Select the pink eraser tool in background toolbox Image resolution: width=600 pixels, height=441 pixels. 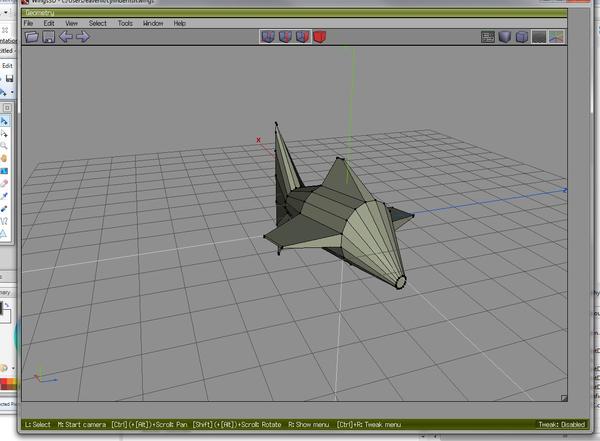(4, 183)
